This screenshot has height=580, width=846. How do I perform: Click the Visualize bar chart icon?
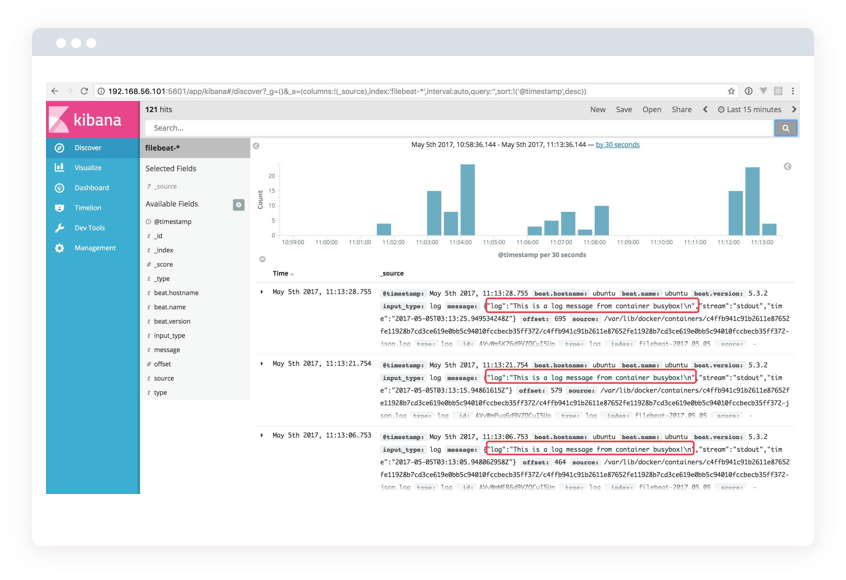coord(60,168)
